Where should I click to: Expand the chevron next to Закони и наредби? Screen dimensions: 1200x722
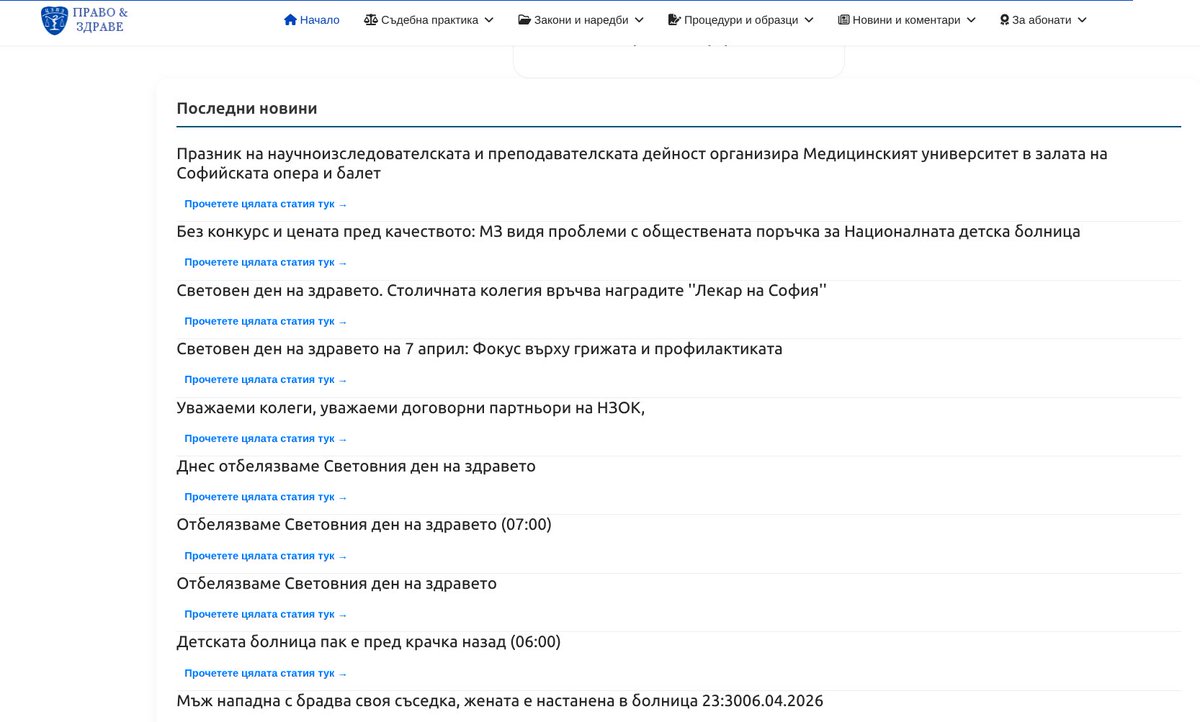coord(639,20)
